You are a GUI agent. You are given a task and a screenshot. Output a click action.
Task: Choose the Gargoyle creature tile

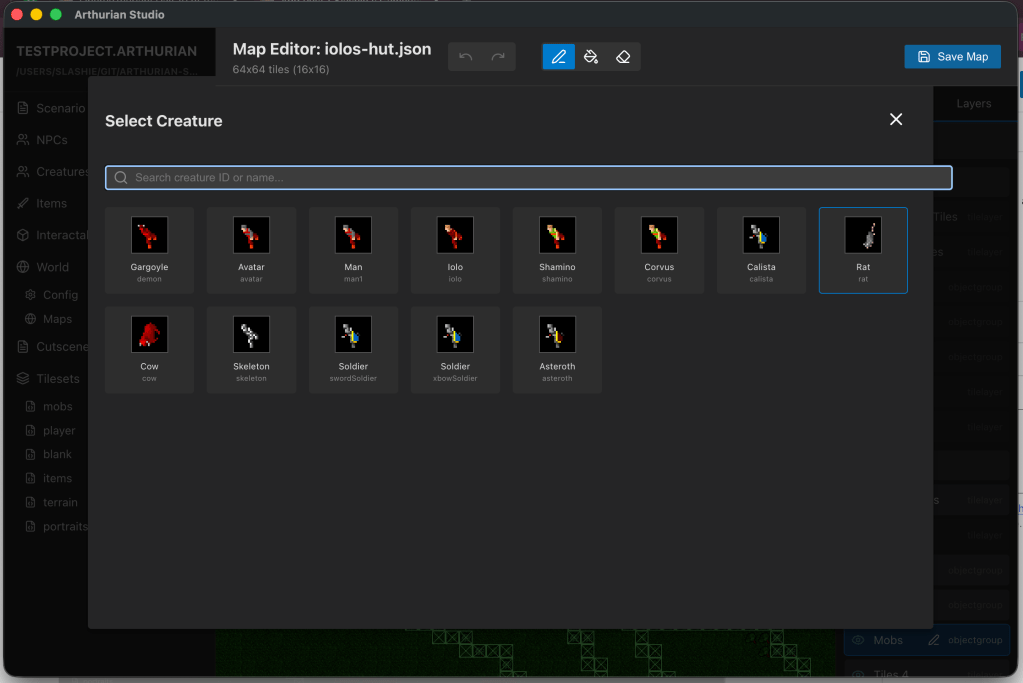[149, 250]
